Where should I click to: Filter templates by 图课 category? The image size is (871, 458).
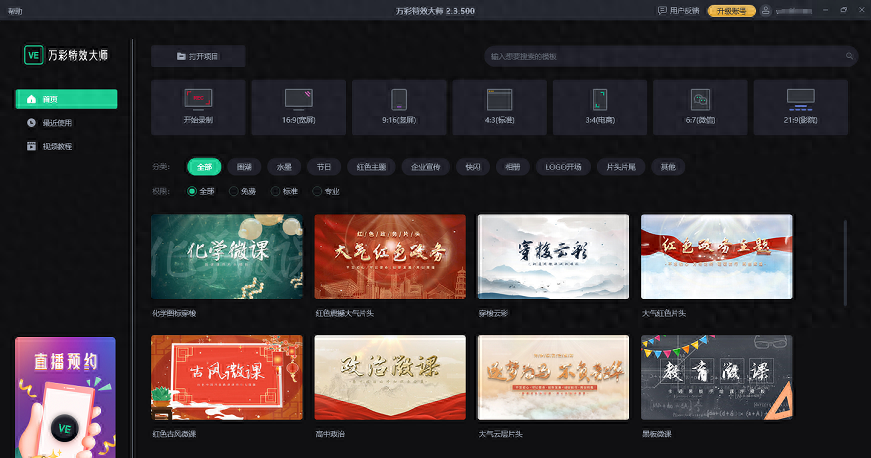click(244, 167)
